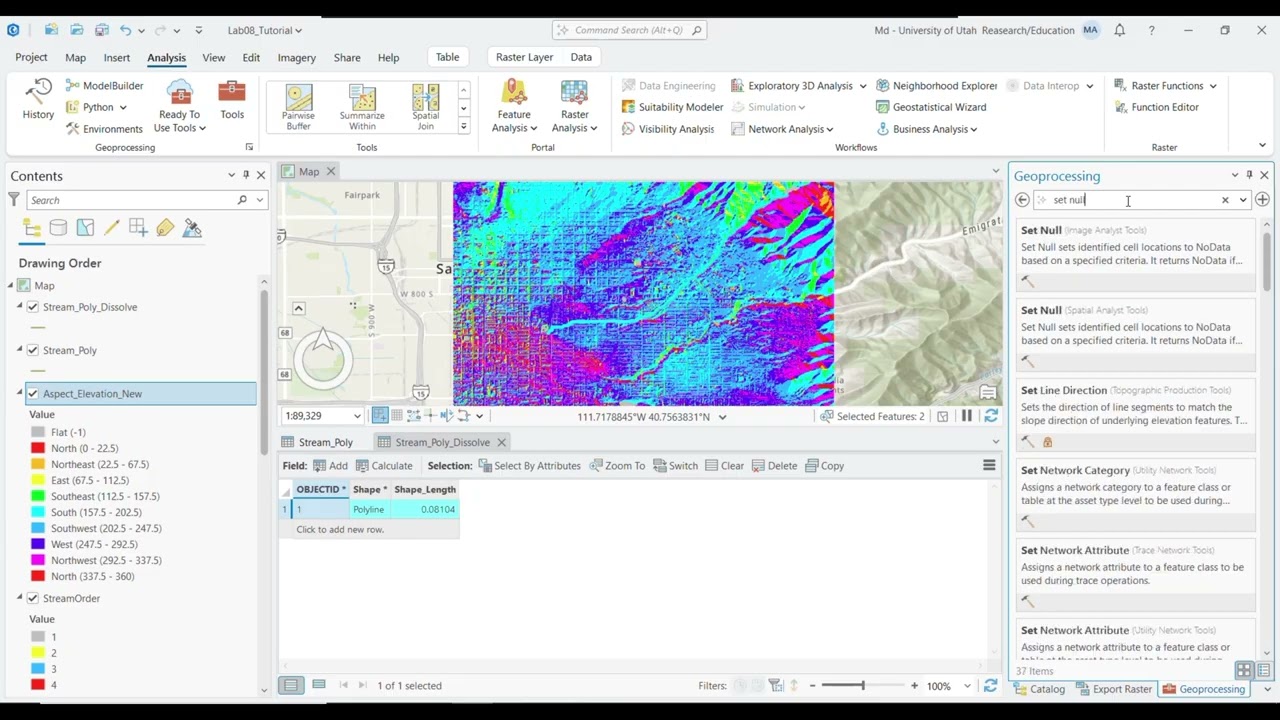Open the Tools toolbox icon
1280x720 pixels.
coord(232,100)
